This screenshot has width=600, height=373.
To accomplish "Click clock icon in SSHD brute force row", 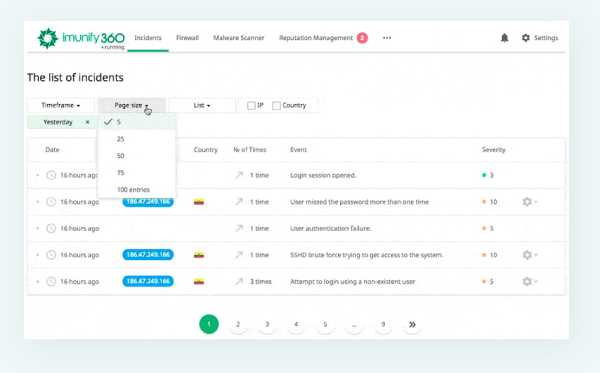I will [x=51, y=255].
